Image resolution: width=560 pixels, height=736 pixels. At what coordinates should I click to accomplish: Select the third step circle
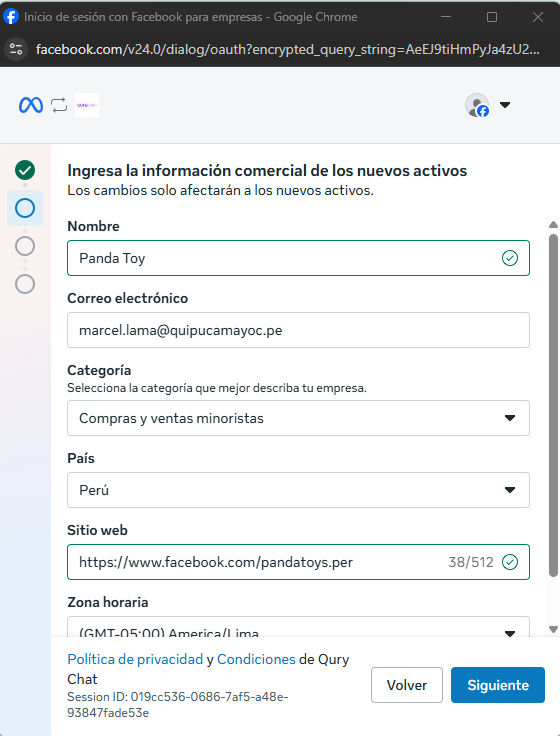(x=25, y=246)
